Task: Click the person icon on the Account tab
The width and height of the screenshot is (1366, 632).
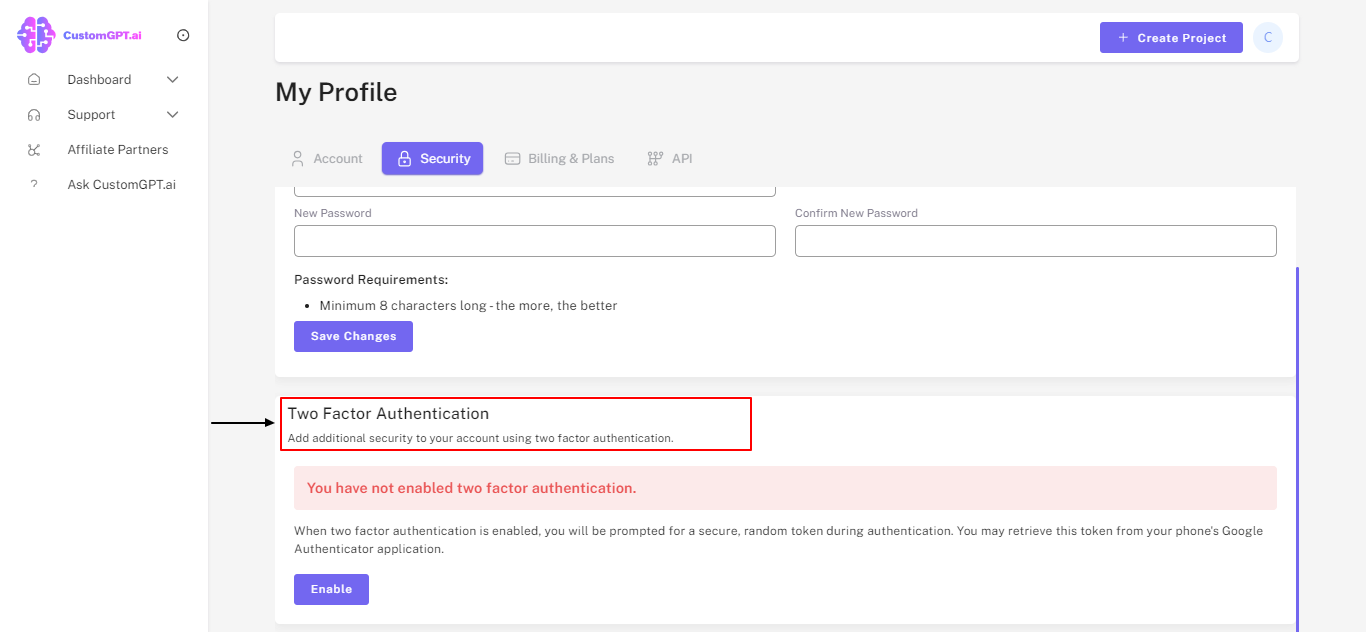Action: coord(297,158)
